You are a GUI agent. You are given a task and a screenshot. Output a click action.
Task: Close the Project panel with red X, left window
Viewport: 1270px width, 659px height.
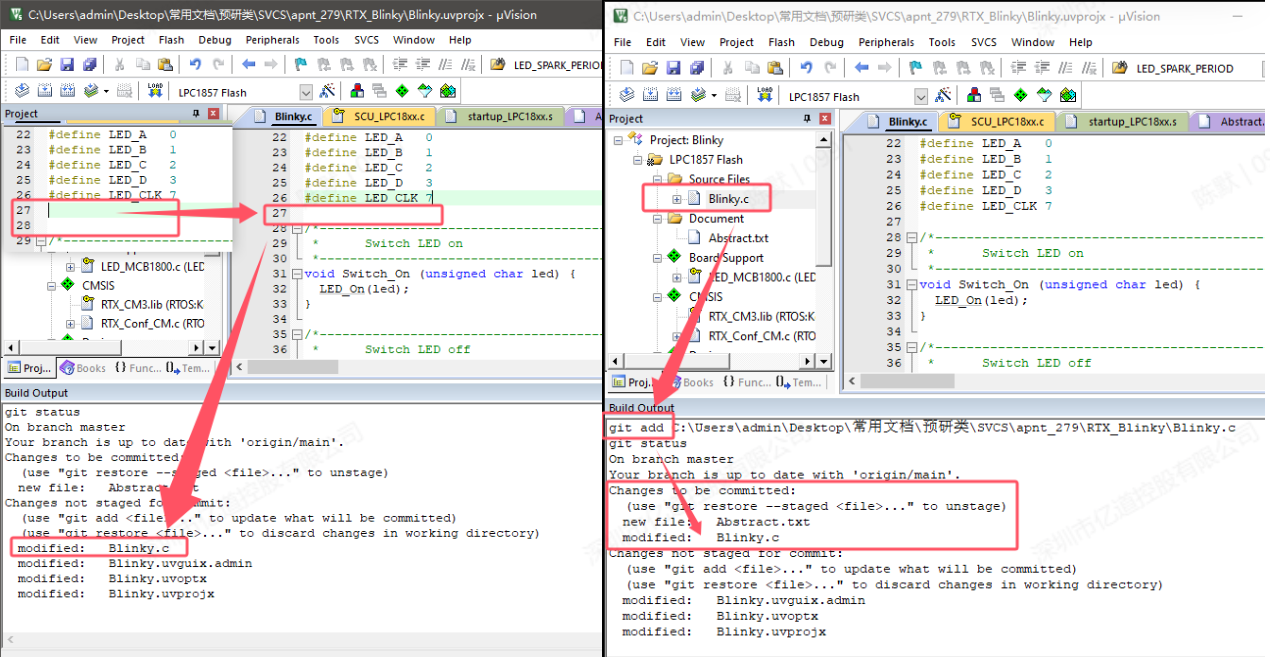click(213, 114)
